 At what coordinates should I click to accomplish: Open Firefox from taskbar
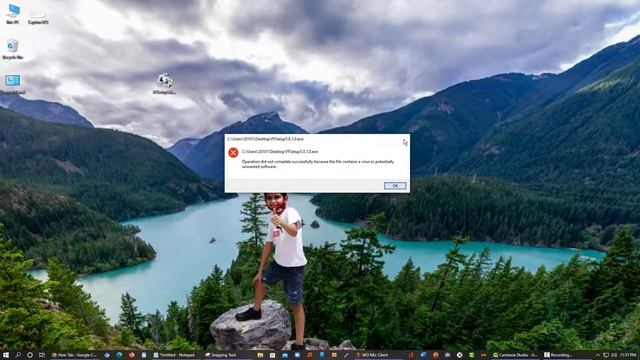click(131, 355)
